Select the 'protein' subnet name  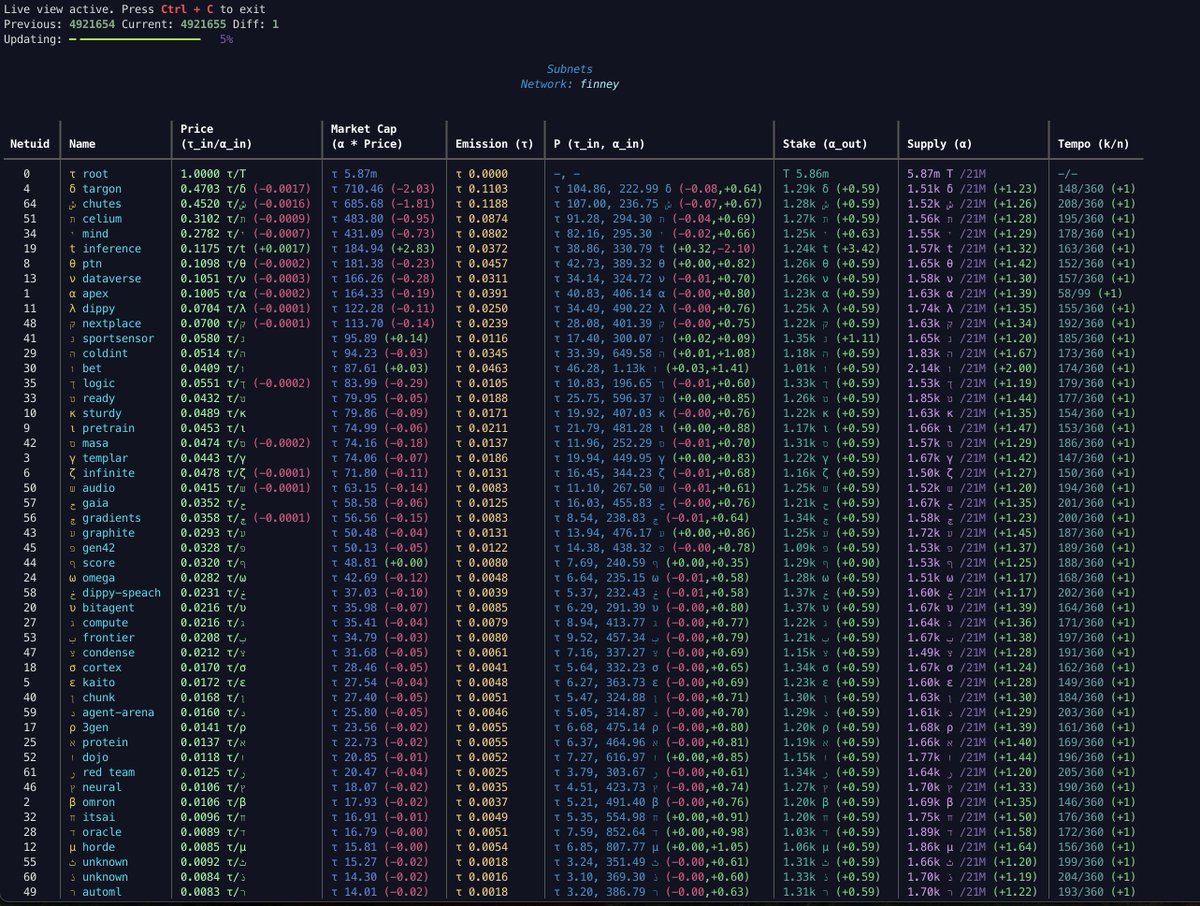coord(105,742)
